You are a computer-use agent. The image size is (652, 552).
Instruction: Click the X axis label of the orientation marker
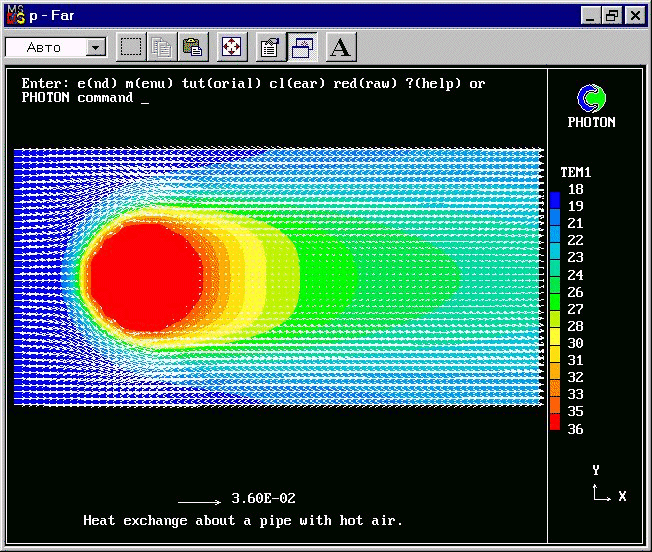[622, 496]
